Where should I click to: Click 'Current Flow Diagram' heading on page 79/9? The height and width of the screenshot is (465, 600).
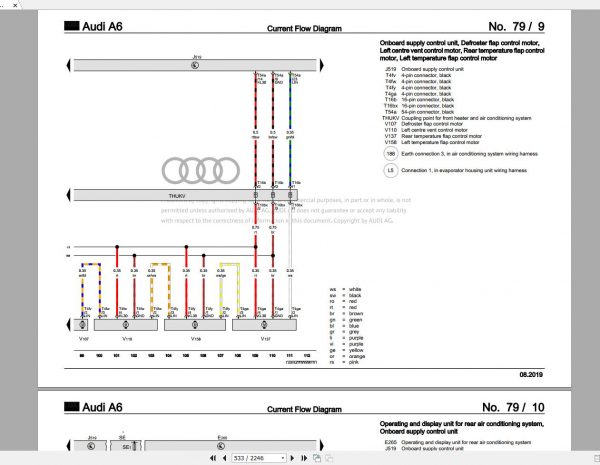pos(304,28)
